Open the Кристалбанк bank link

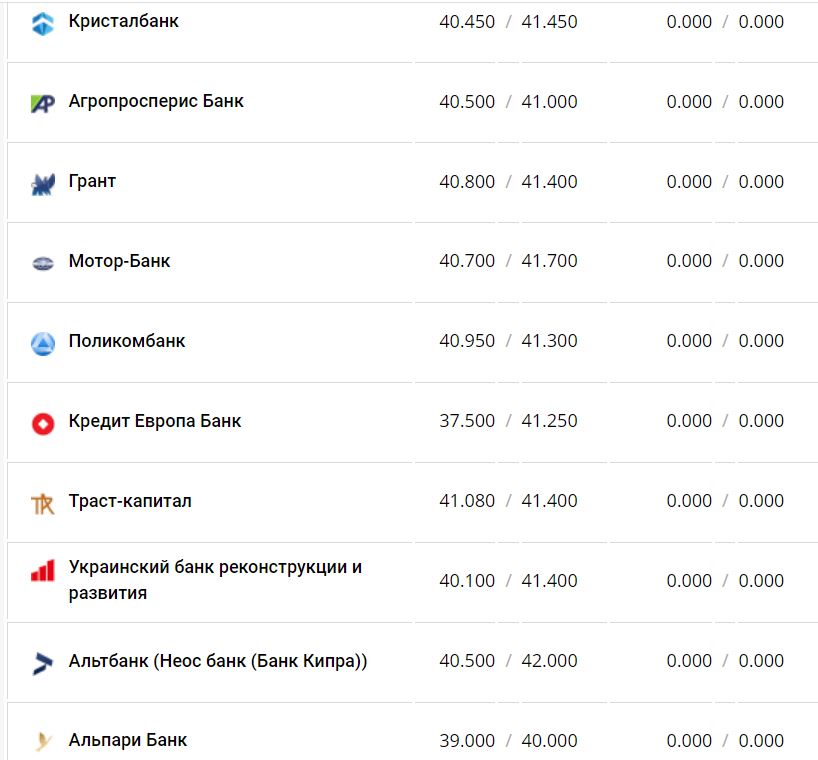coord(124,21)
